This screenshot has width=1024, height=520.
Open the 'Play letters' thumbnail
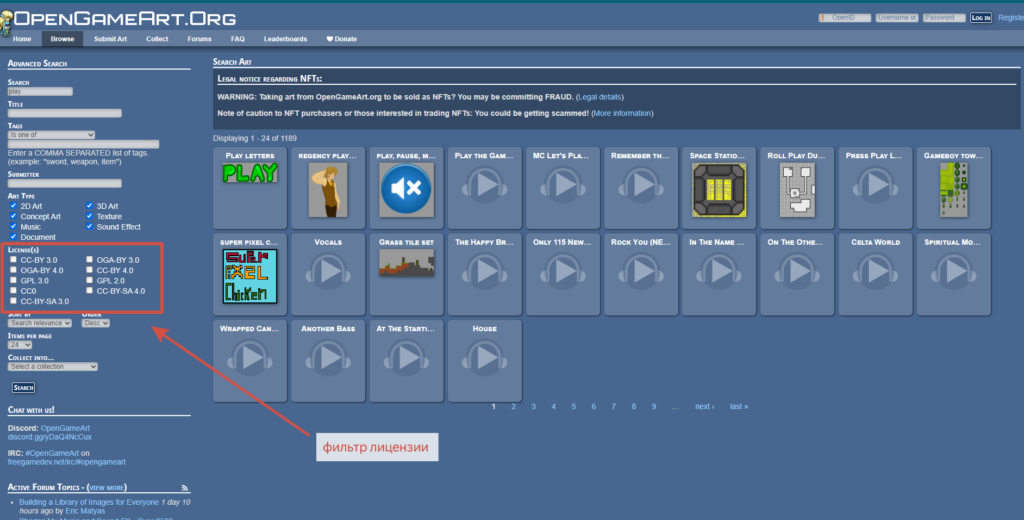[x=249, y=172]
